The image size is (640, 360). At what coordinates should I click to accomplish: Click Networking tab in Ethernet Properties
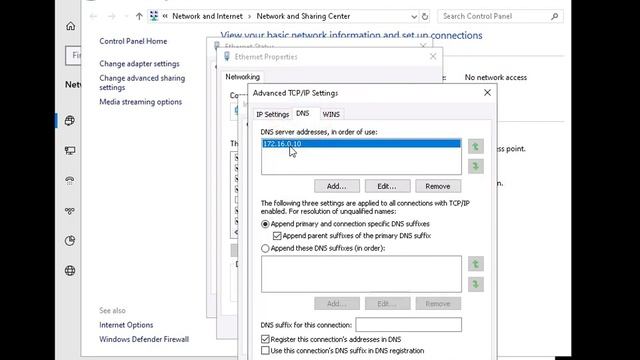tap(242, 77)
